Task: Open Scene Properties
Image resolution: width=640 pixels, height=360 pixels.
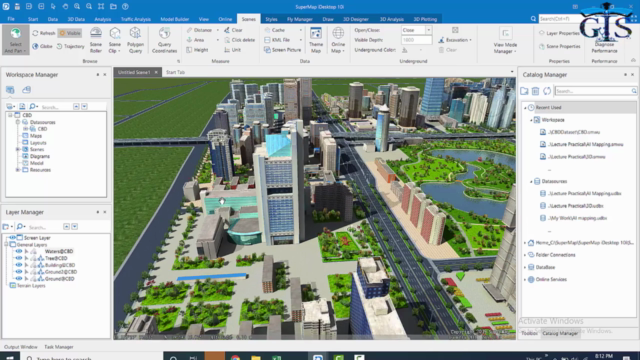Action: pos(560,47)
